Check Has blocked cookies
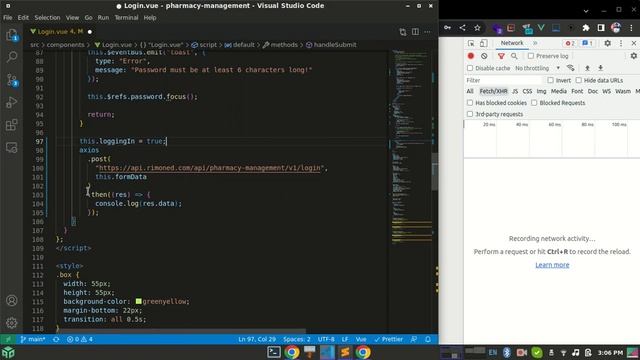Image resolution: width=640 pixels, height=360 pixels. (470, 103)
